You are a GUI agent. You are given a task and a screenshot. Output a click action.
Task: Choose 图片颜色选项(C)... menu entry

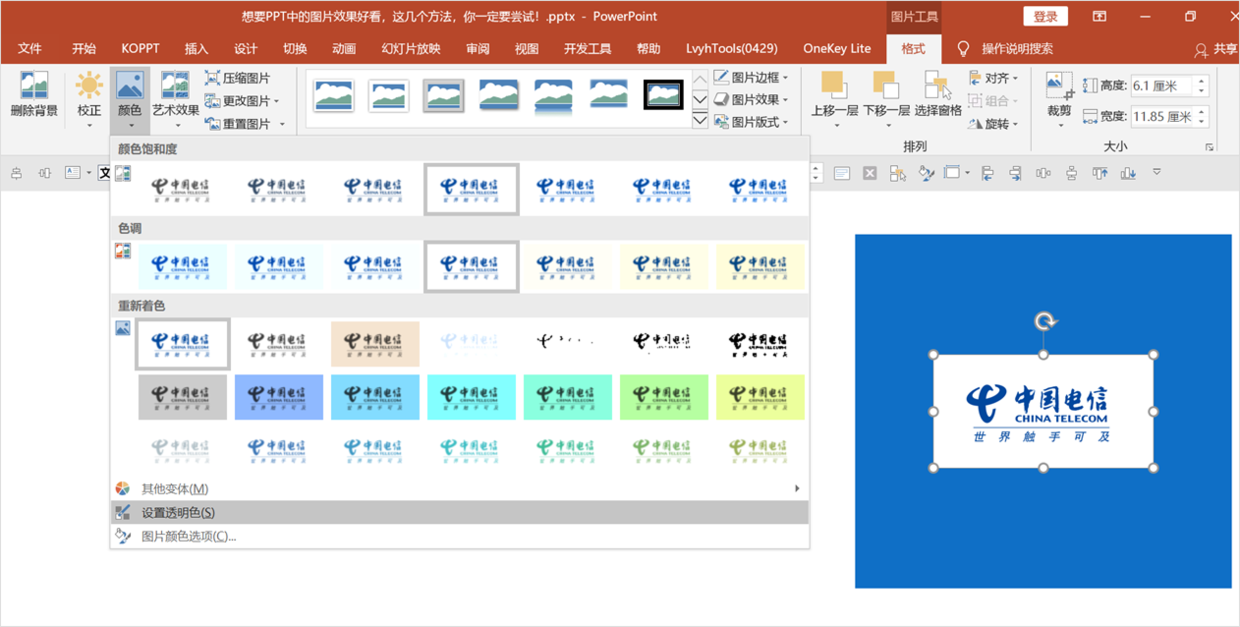(x=459, y=537)
